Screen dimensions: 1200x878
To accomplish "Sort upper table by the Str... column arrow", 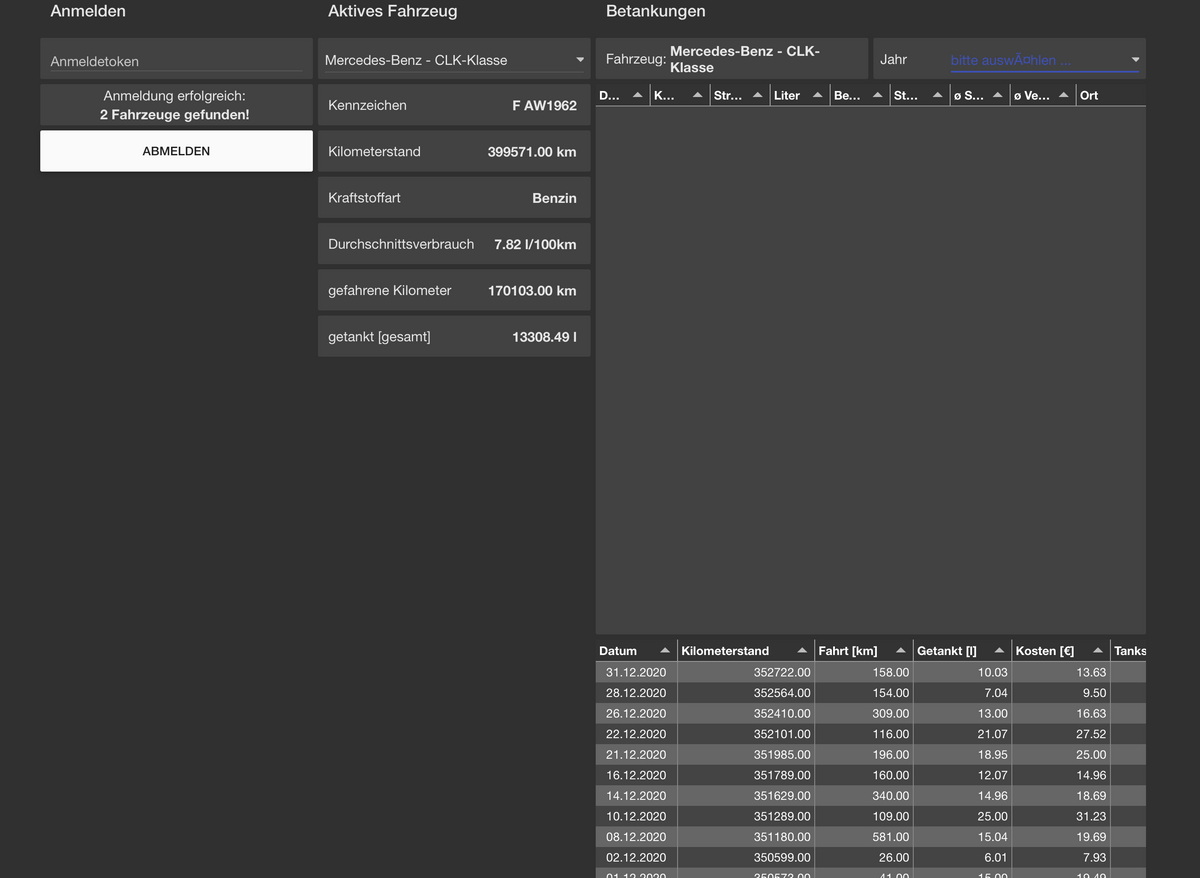I will pyautogui.click(x=758, y=95).
